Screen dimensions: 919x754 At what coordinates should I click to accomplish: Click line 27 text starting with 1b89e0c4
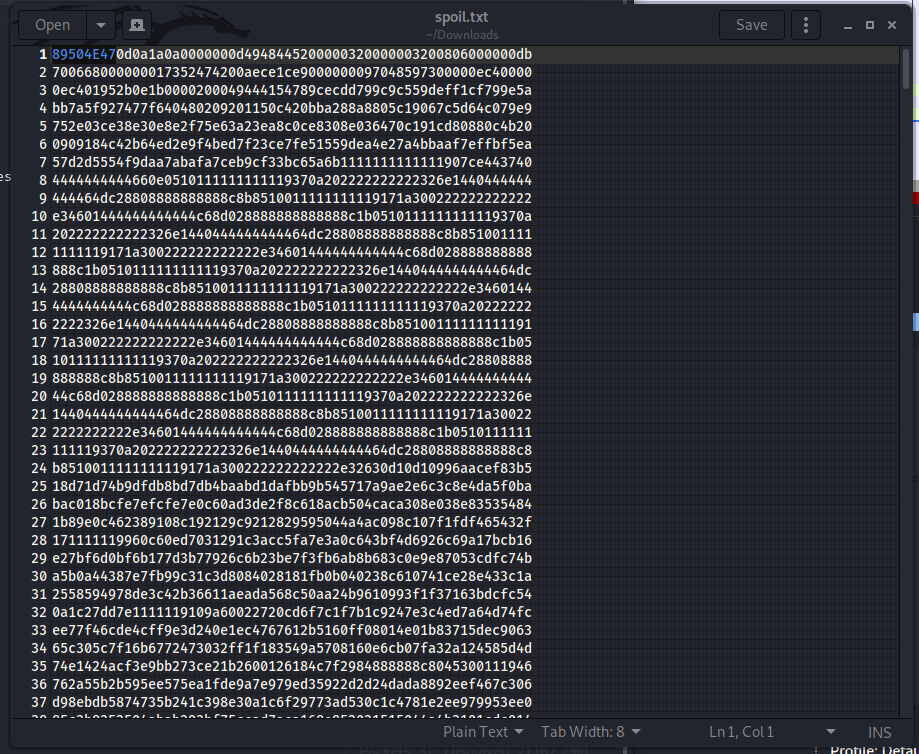(x=292, y=522)
